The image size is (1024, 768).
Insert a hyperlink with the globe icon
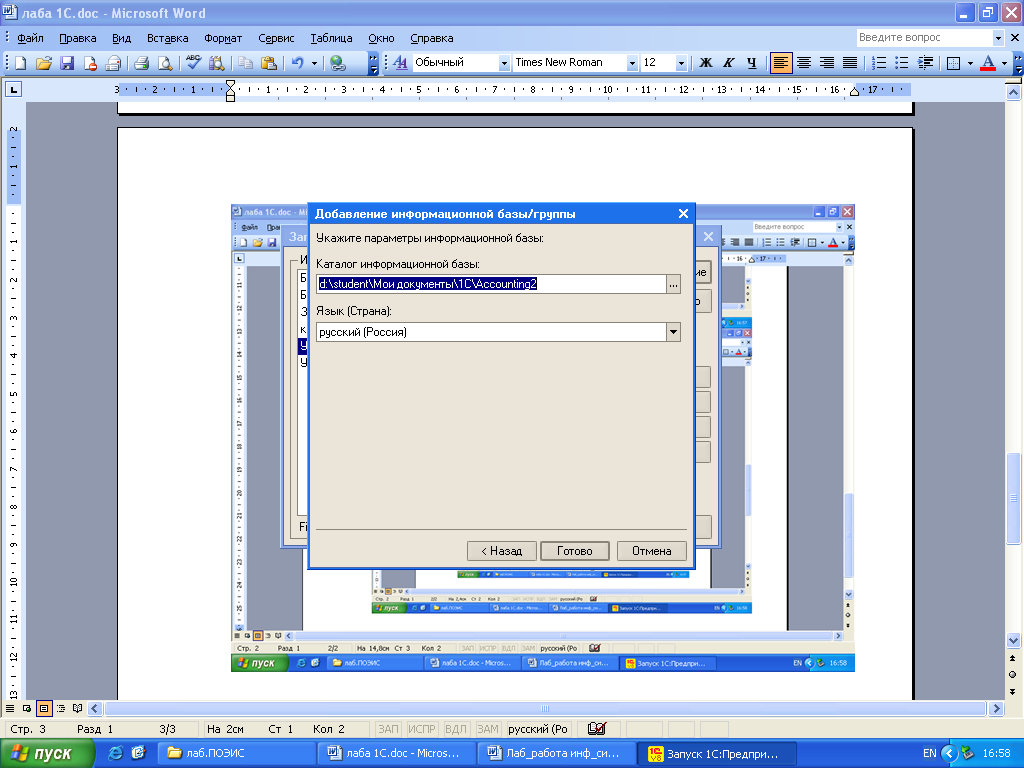[338, 63]
